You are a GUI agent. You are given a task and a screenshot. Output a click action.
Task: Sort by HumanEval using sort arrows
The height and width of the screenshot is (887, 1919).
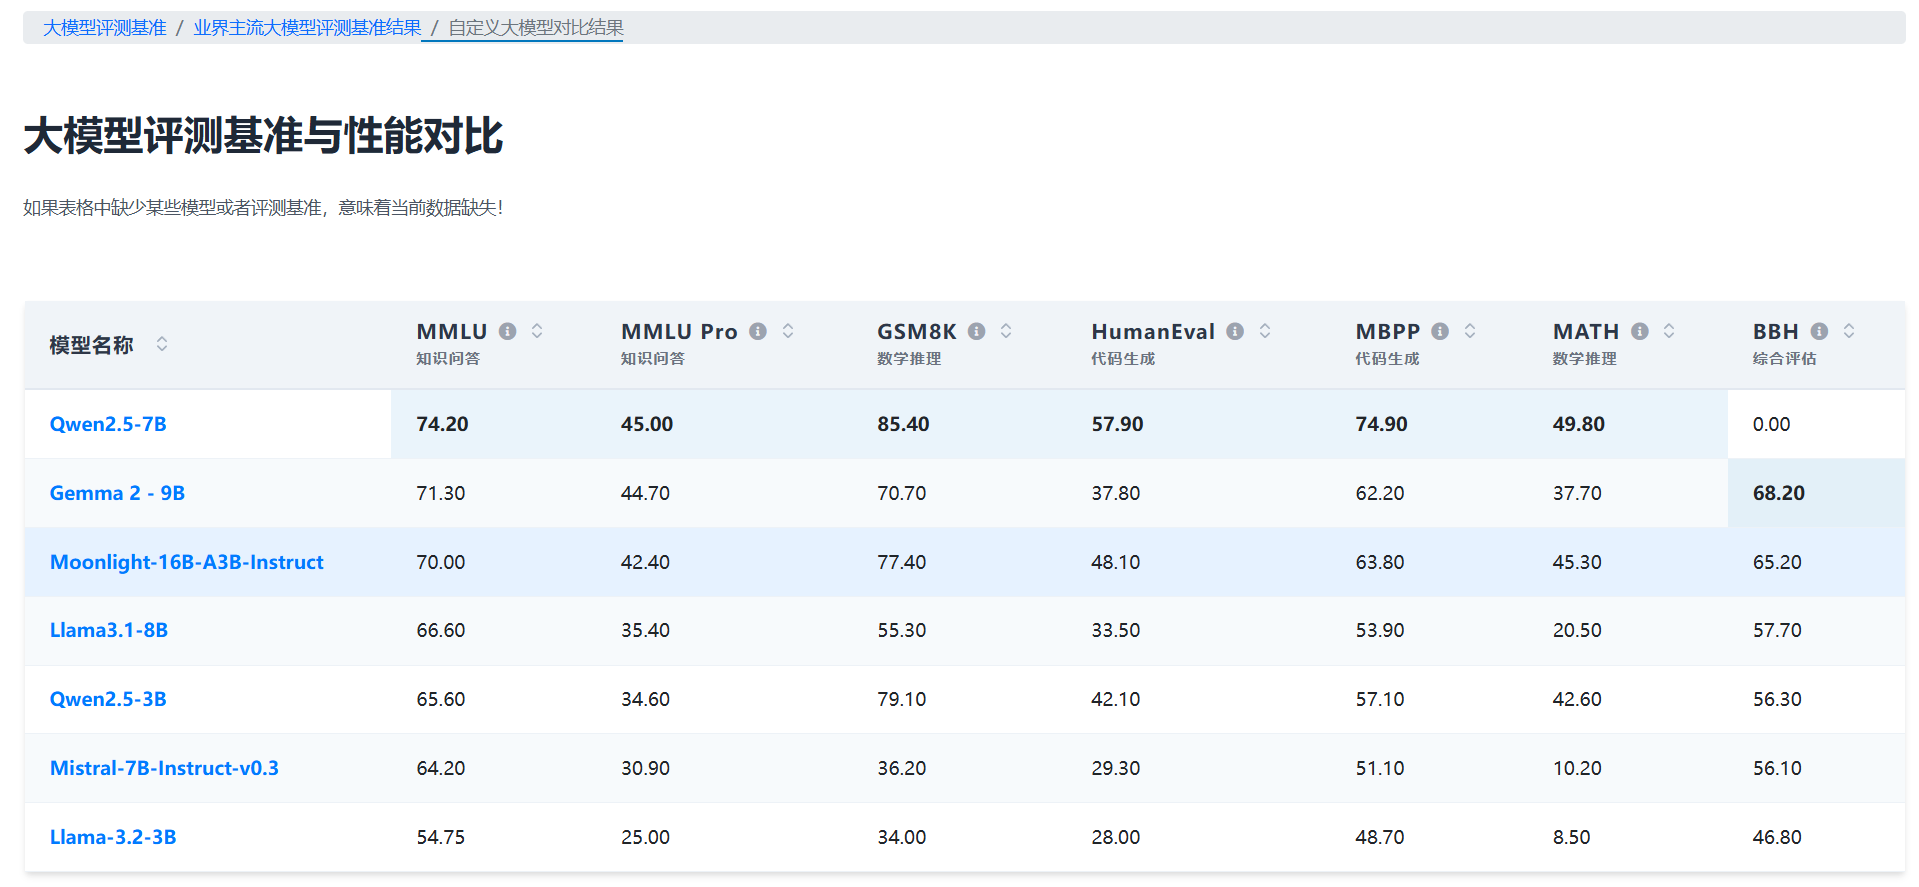pos(1265,331)
